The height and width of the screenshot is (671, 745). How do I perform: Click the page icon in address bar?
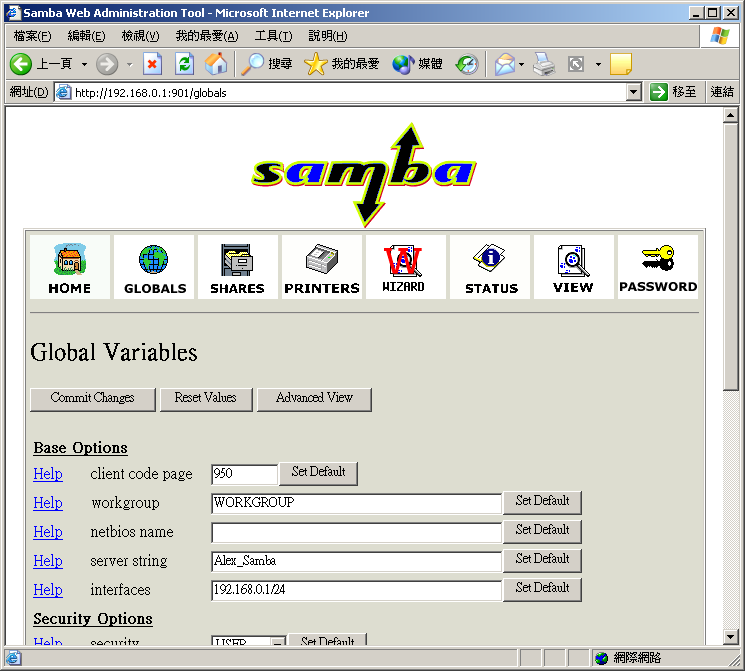pyautogui.click(x=64, y=92)
